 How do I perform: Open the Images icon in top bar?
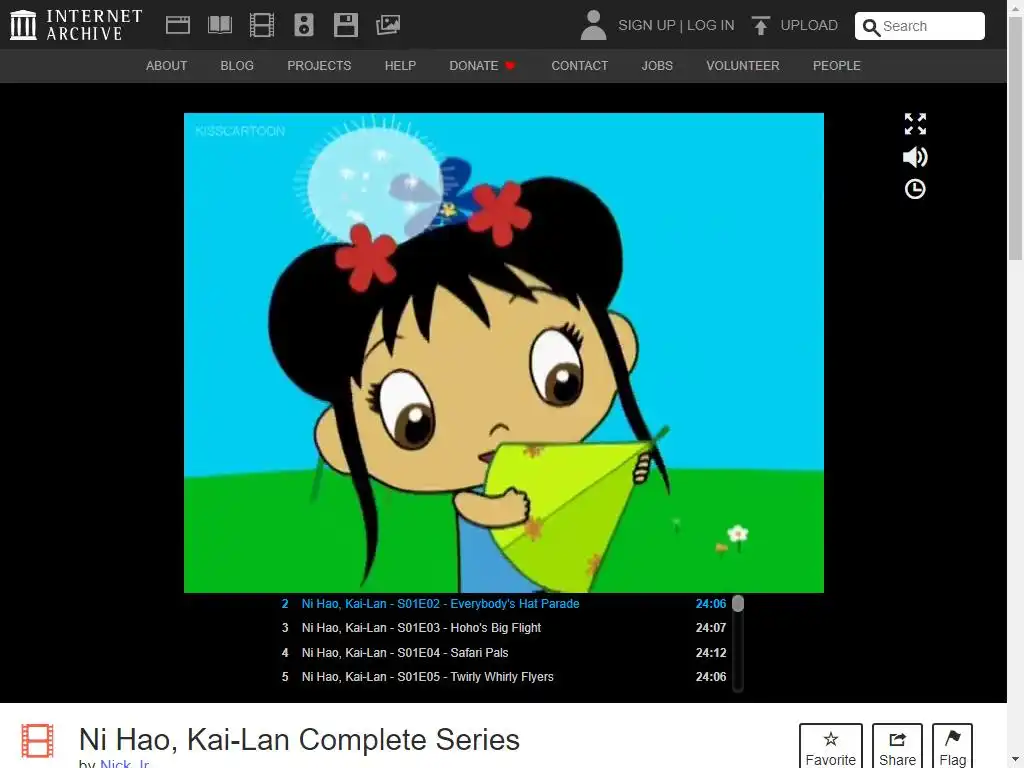tap(388, 25)
